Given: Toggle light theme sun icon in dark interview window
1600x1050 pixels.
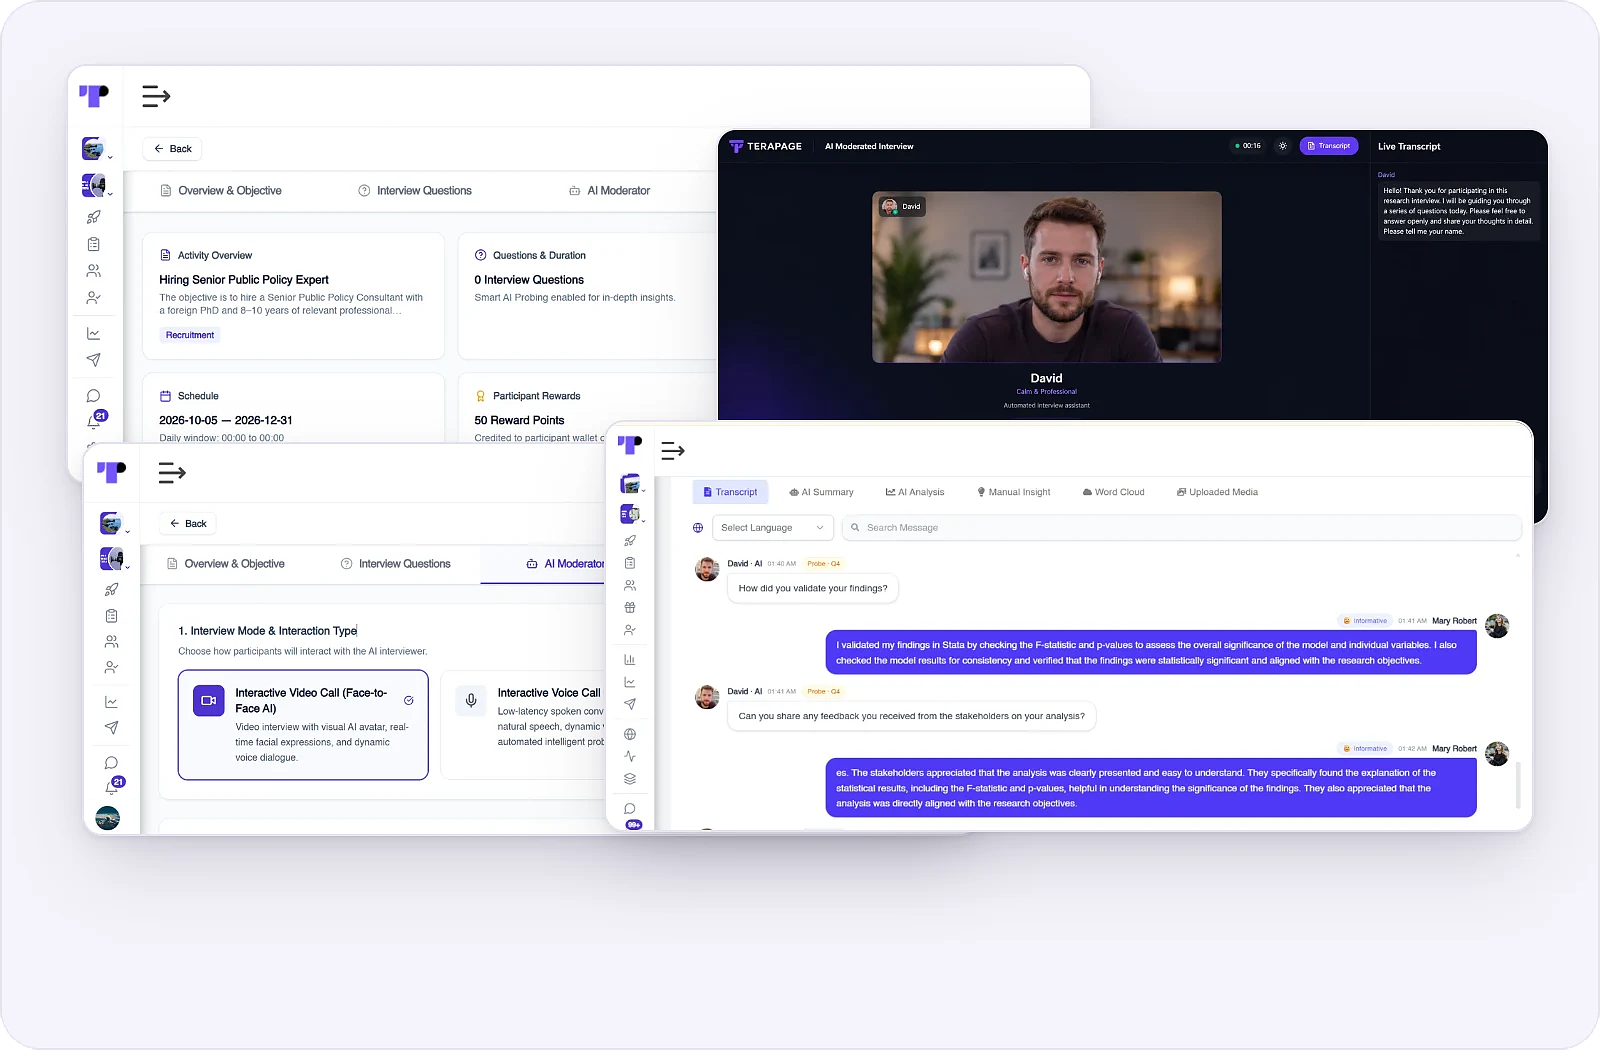Looking at the screenshot, I should [x=1283, y=146].
